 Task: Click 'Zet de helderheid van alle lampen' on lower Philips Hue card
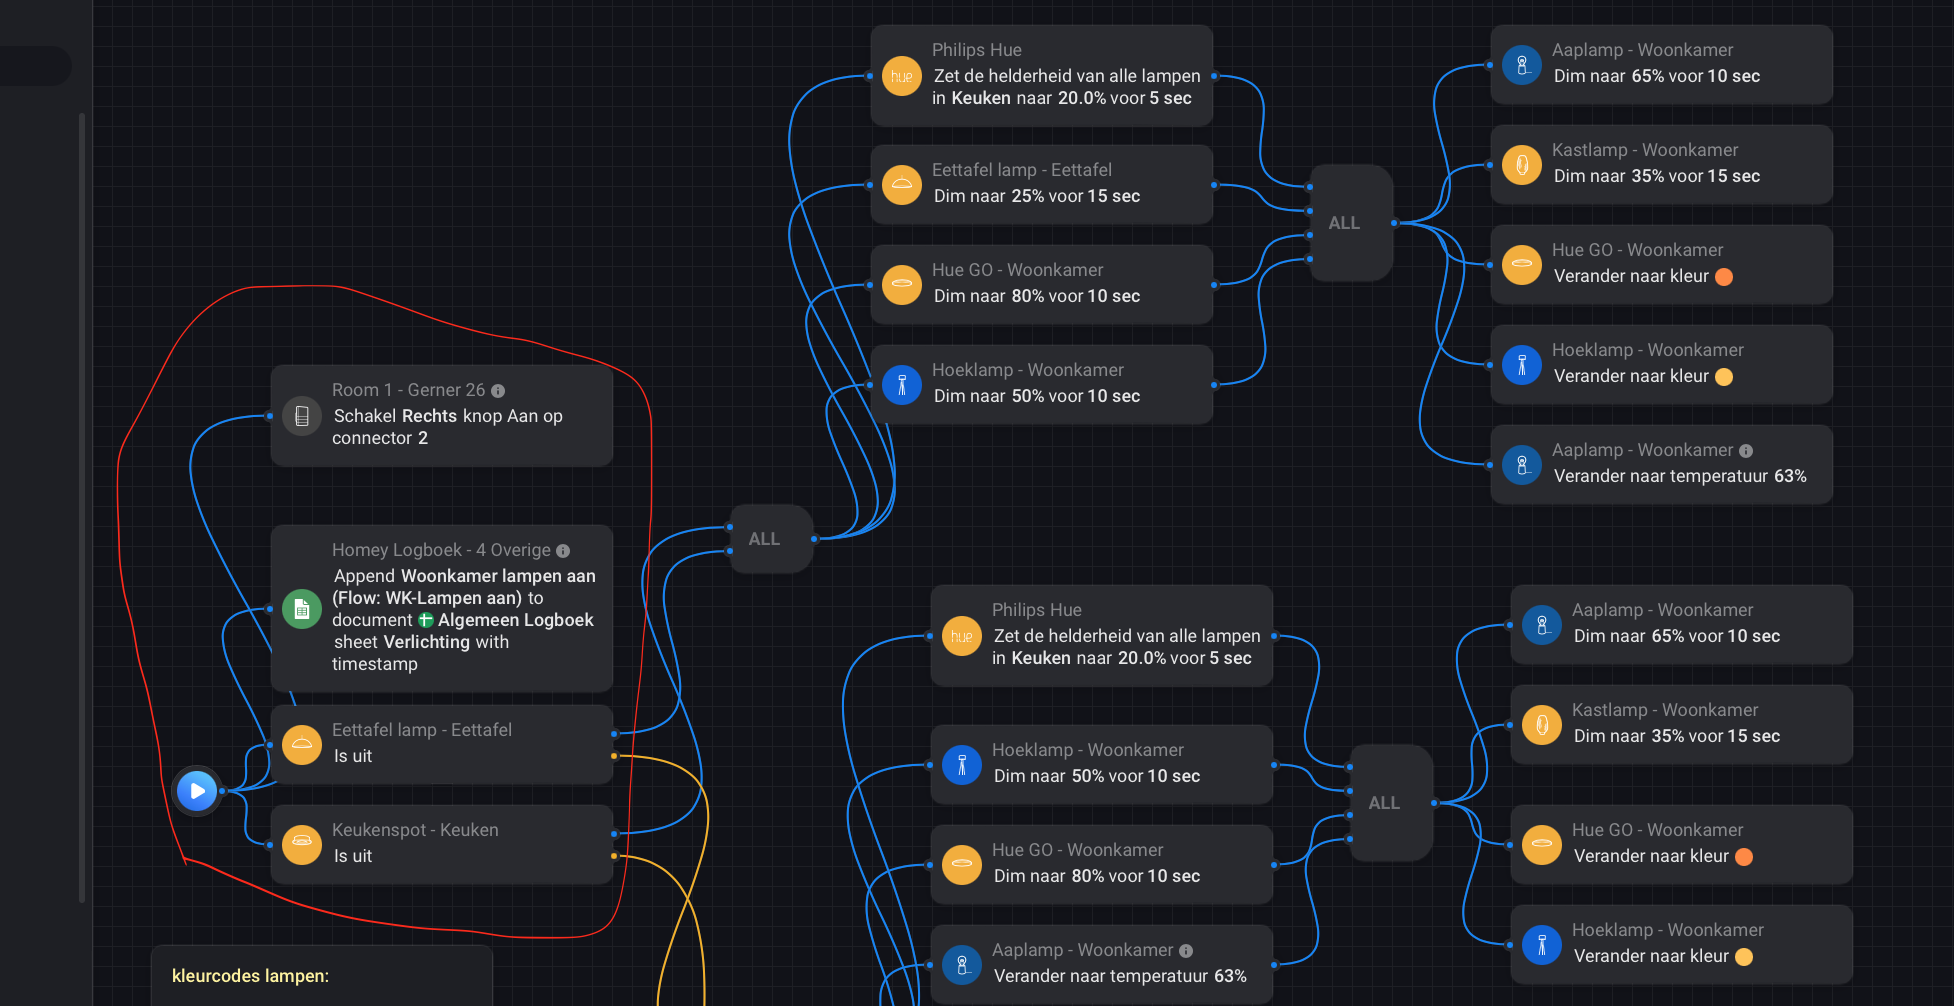click(1127, 636)
